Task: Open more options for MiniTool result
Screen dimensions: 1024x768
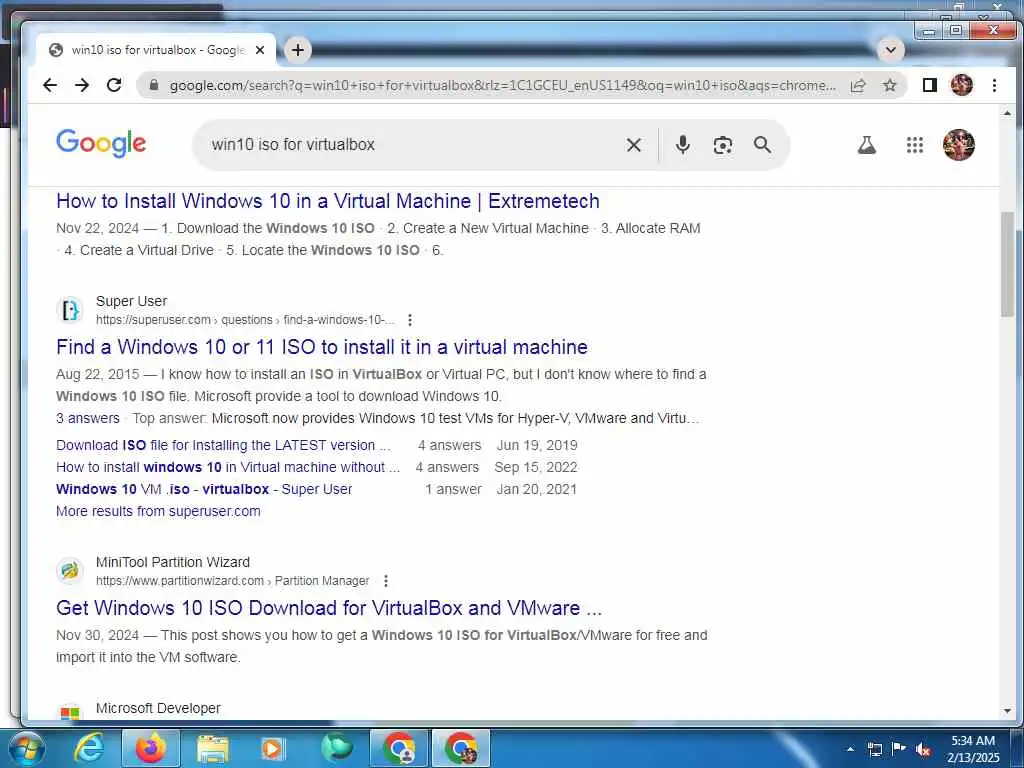Action: (x=386, y=581)
